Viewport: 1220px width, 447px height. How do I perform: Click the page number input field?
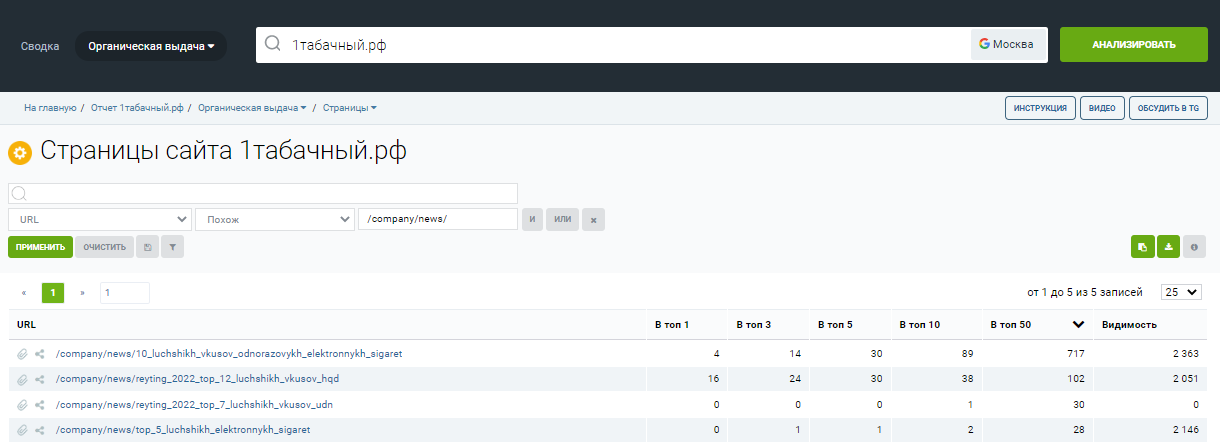(x=124, y=293)
